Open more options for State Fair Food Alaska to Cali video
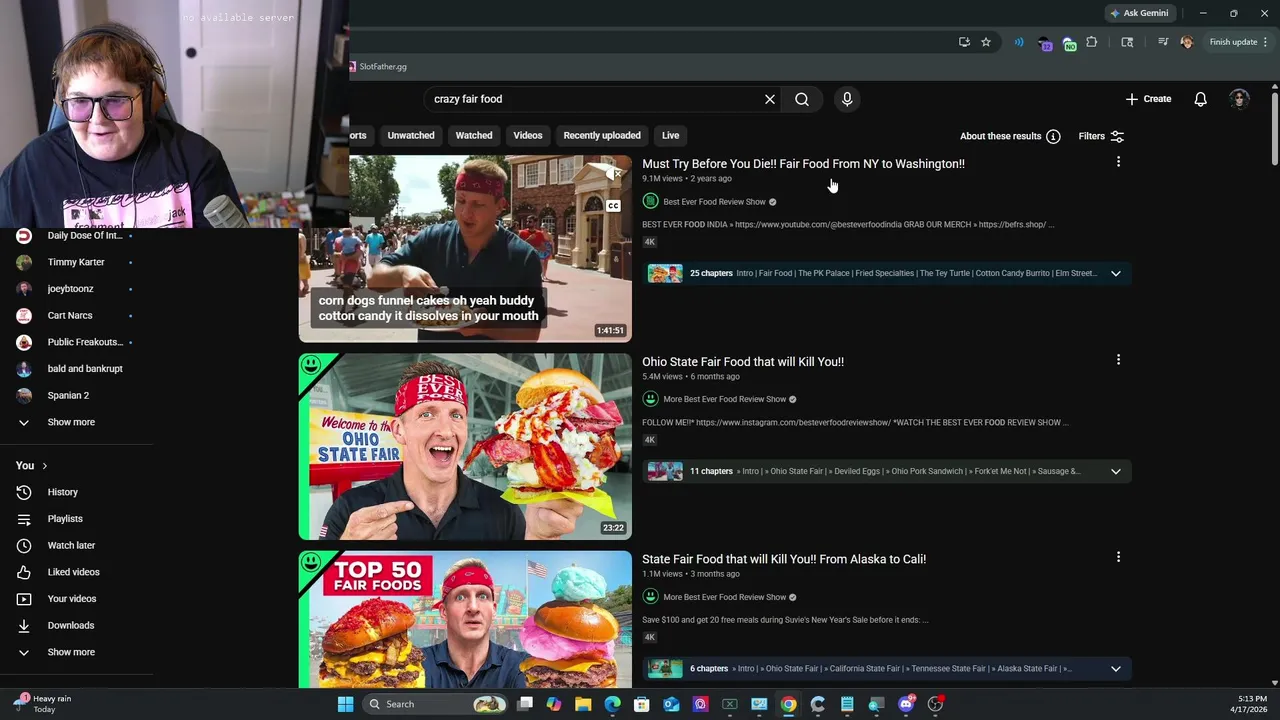This screenshot has height=720, width=1280. (1118, 557)
